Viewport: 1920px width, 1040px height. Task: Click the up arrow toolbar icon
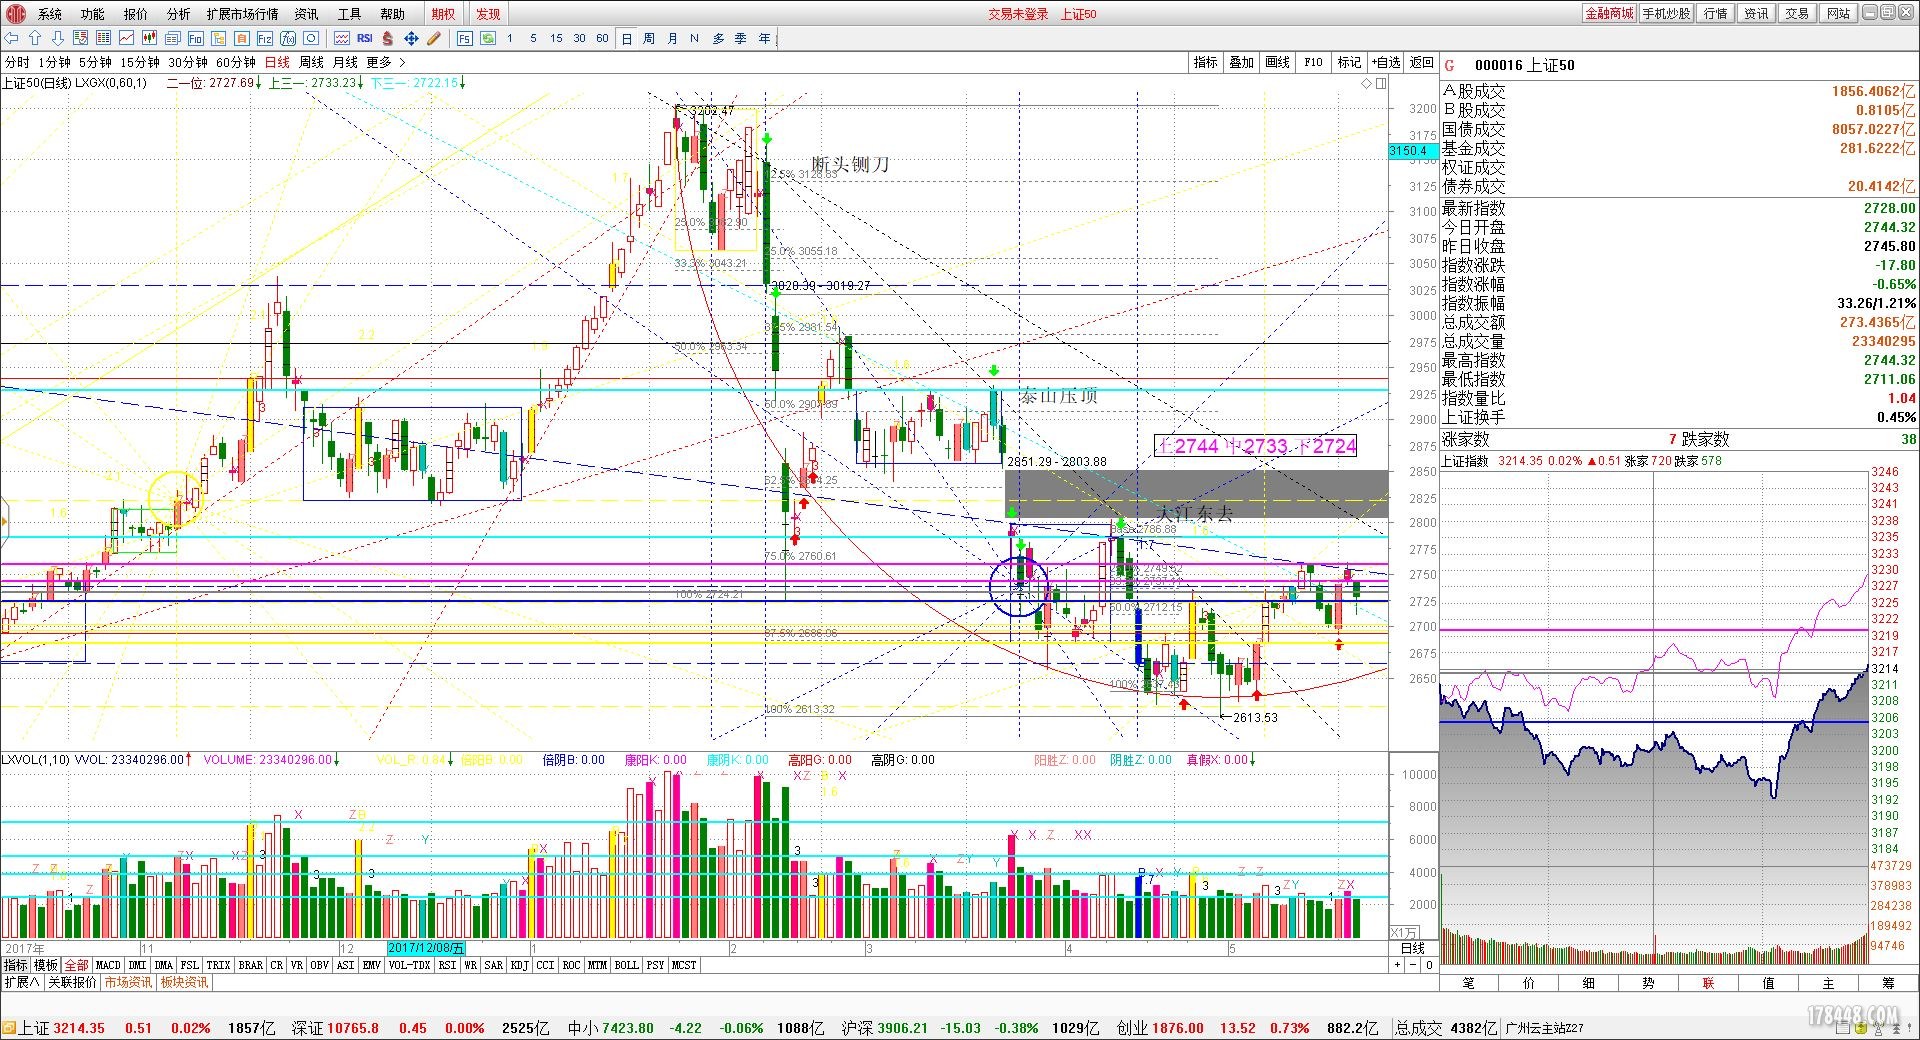[35, 38]
